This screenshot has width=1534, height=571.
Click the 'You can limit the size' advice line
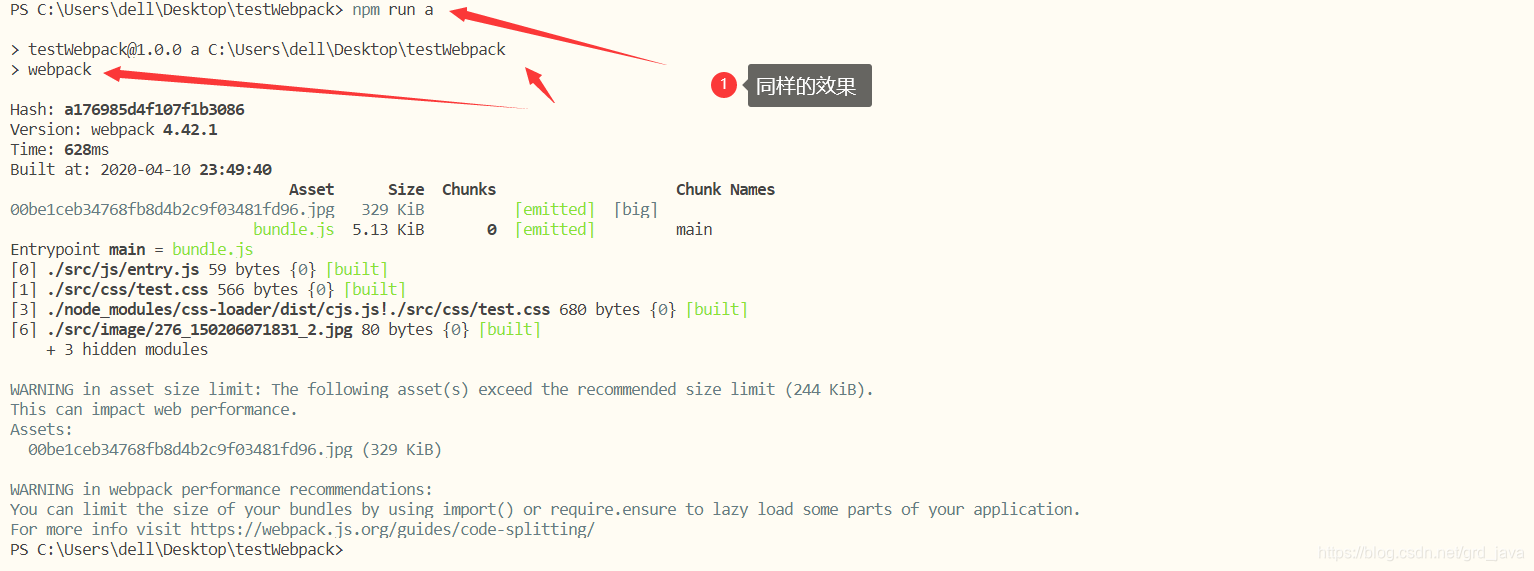click(545, 510)
